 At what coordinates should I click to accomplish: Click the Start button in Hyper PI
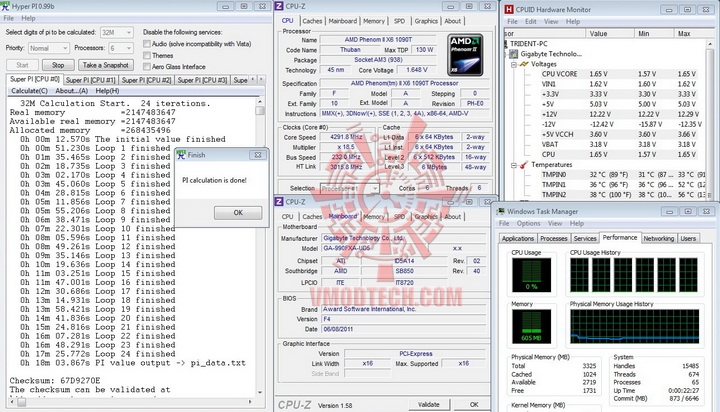(x=22, y=65)
